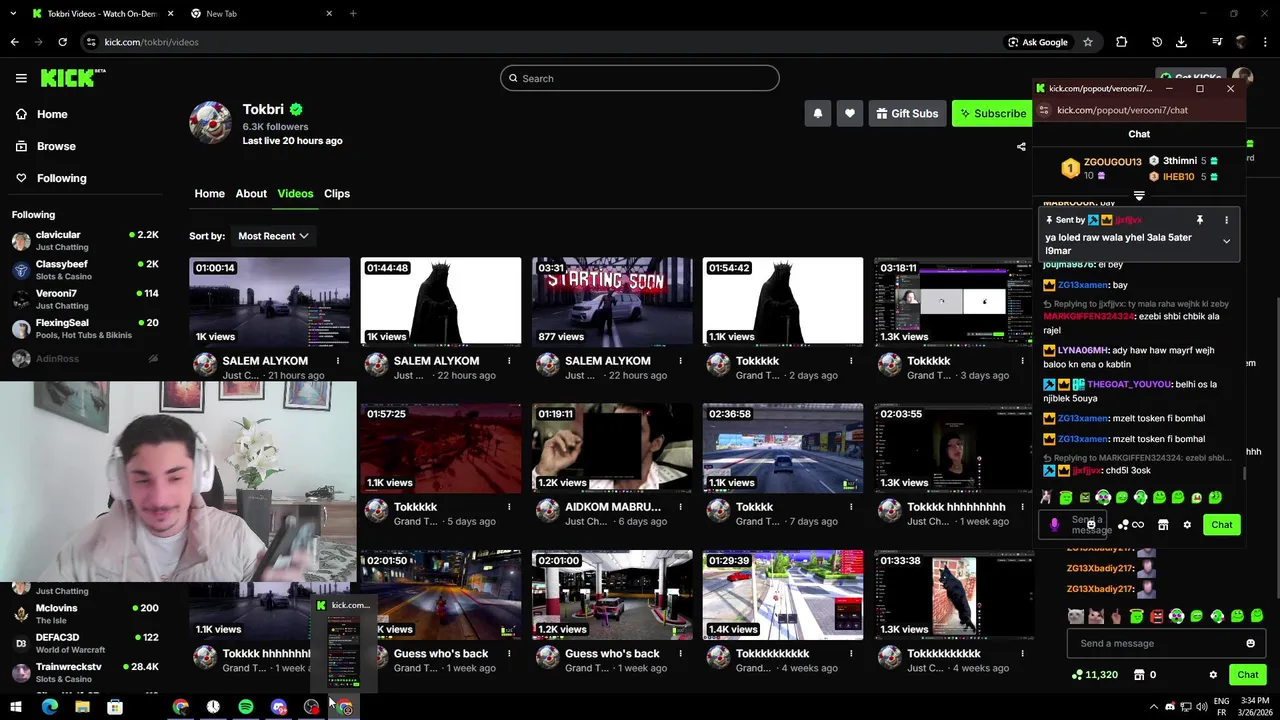
Task: Open Chrome downloads icon
Action: 1181,42
